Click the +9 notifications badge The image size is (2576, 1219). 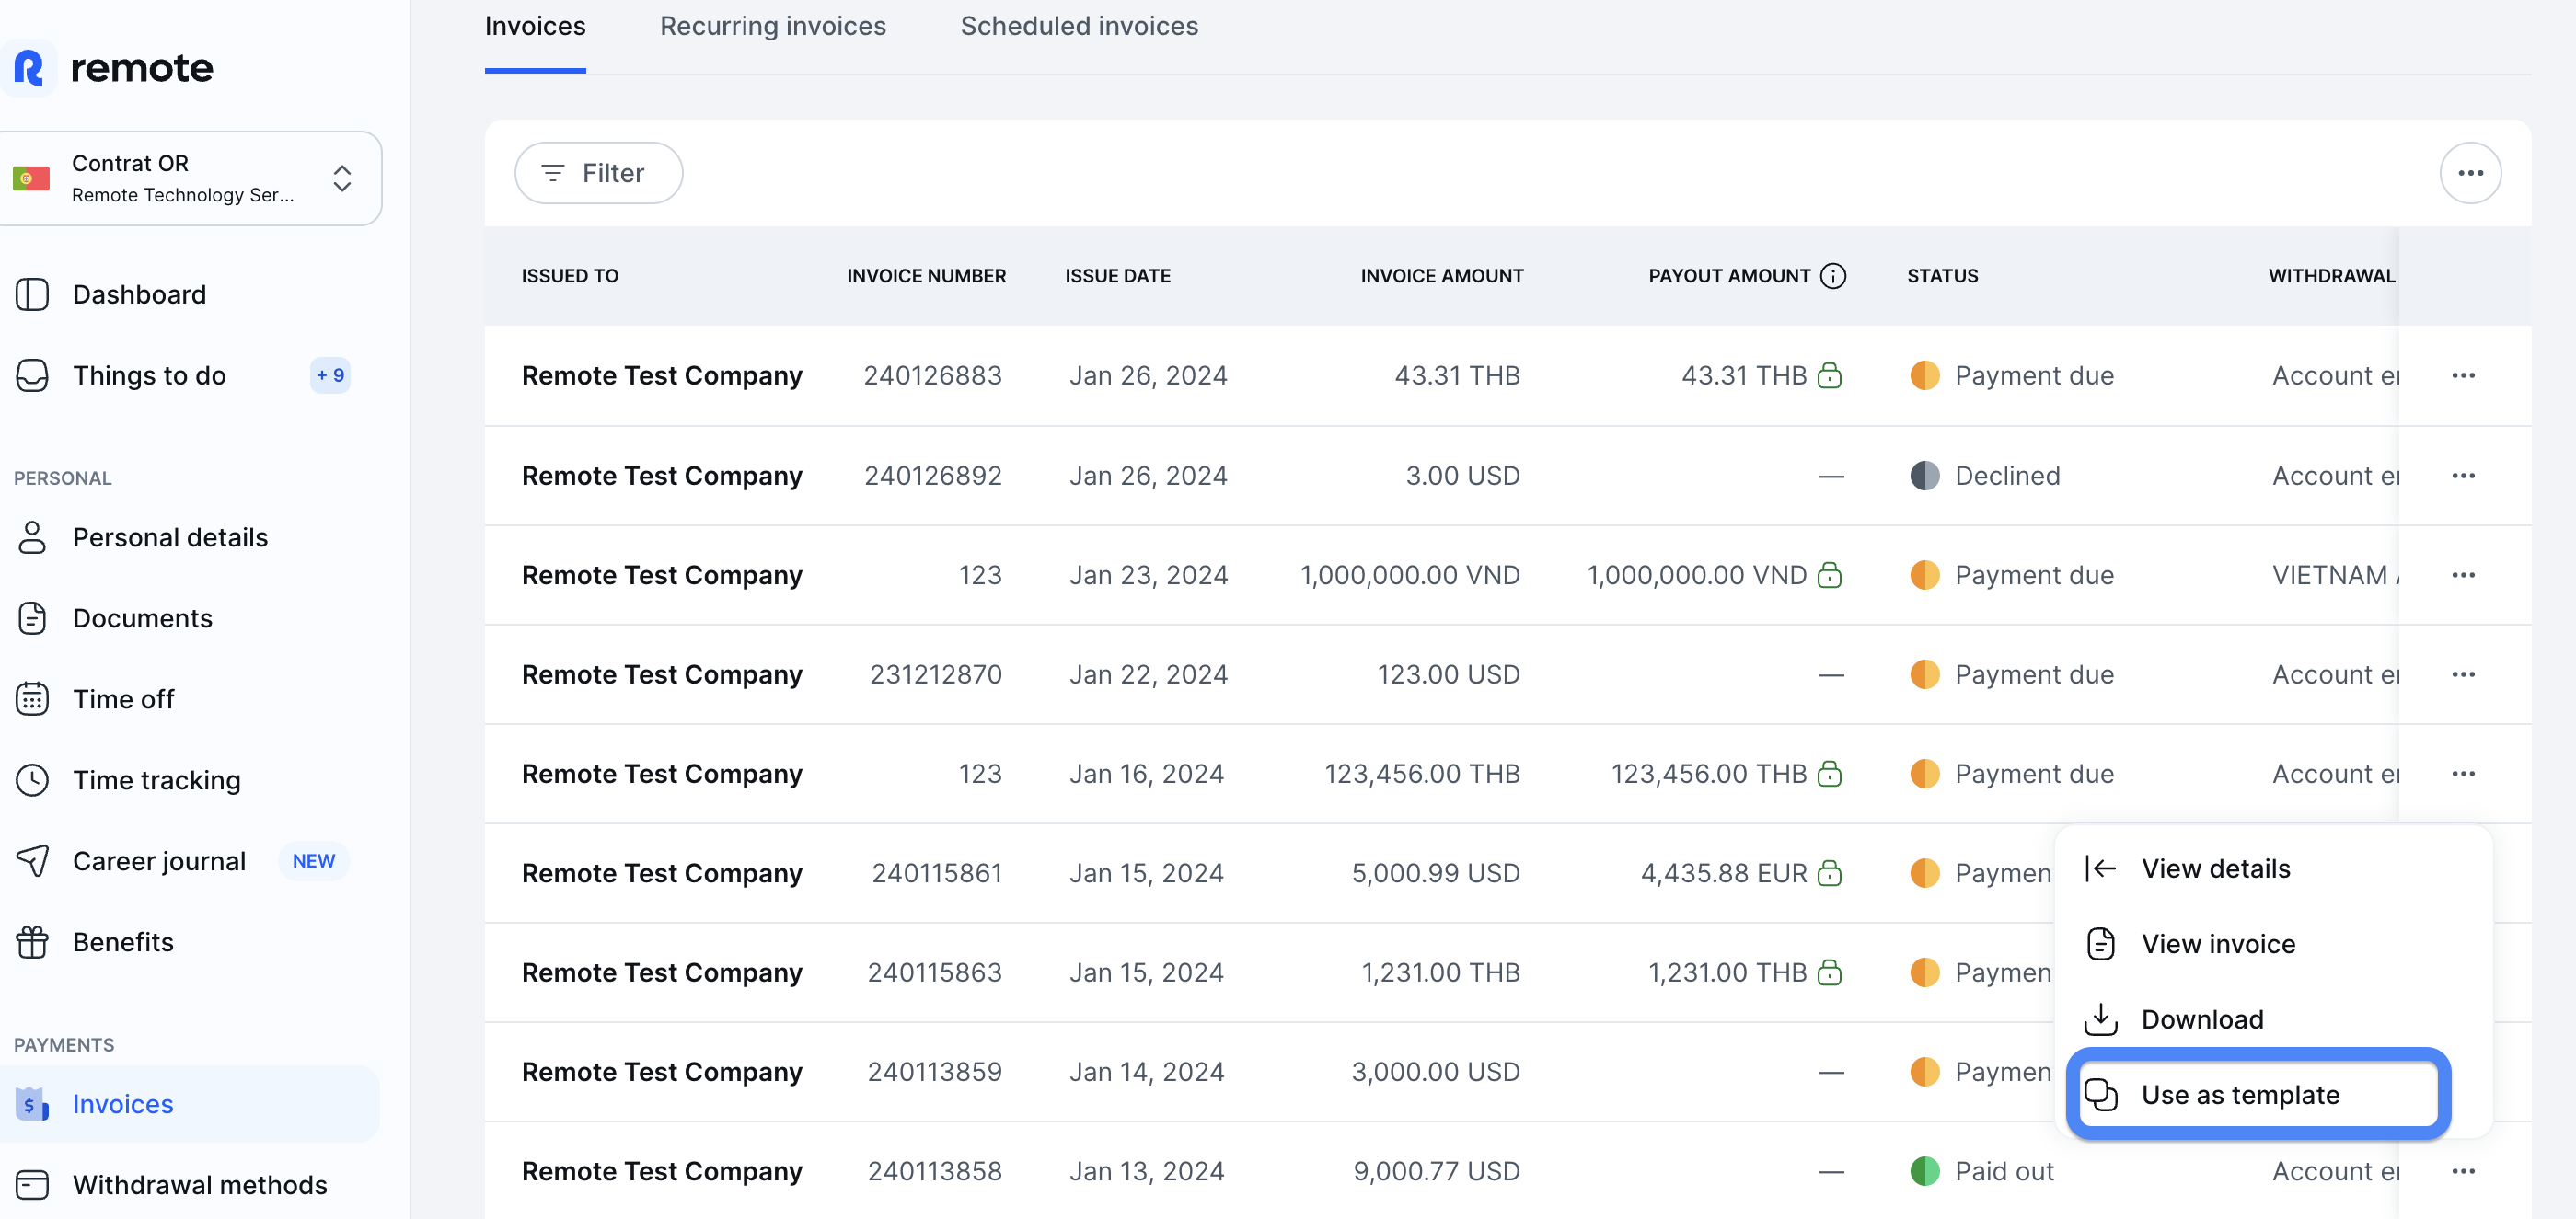[330, 375]
